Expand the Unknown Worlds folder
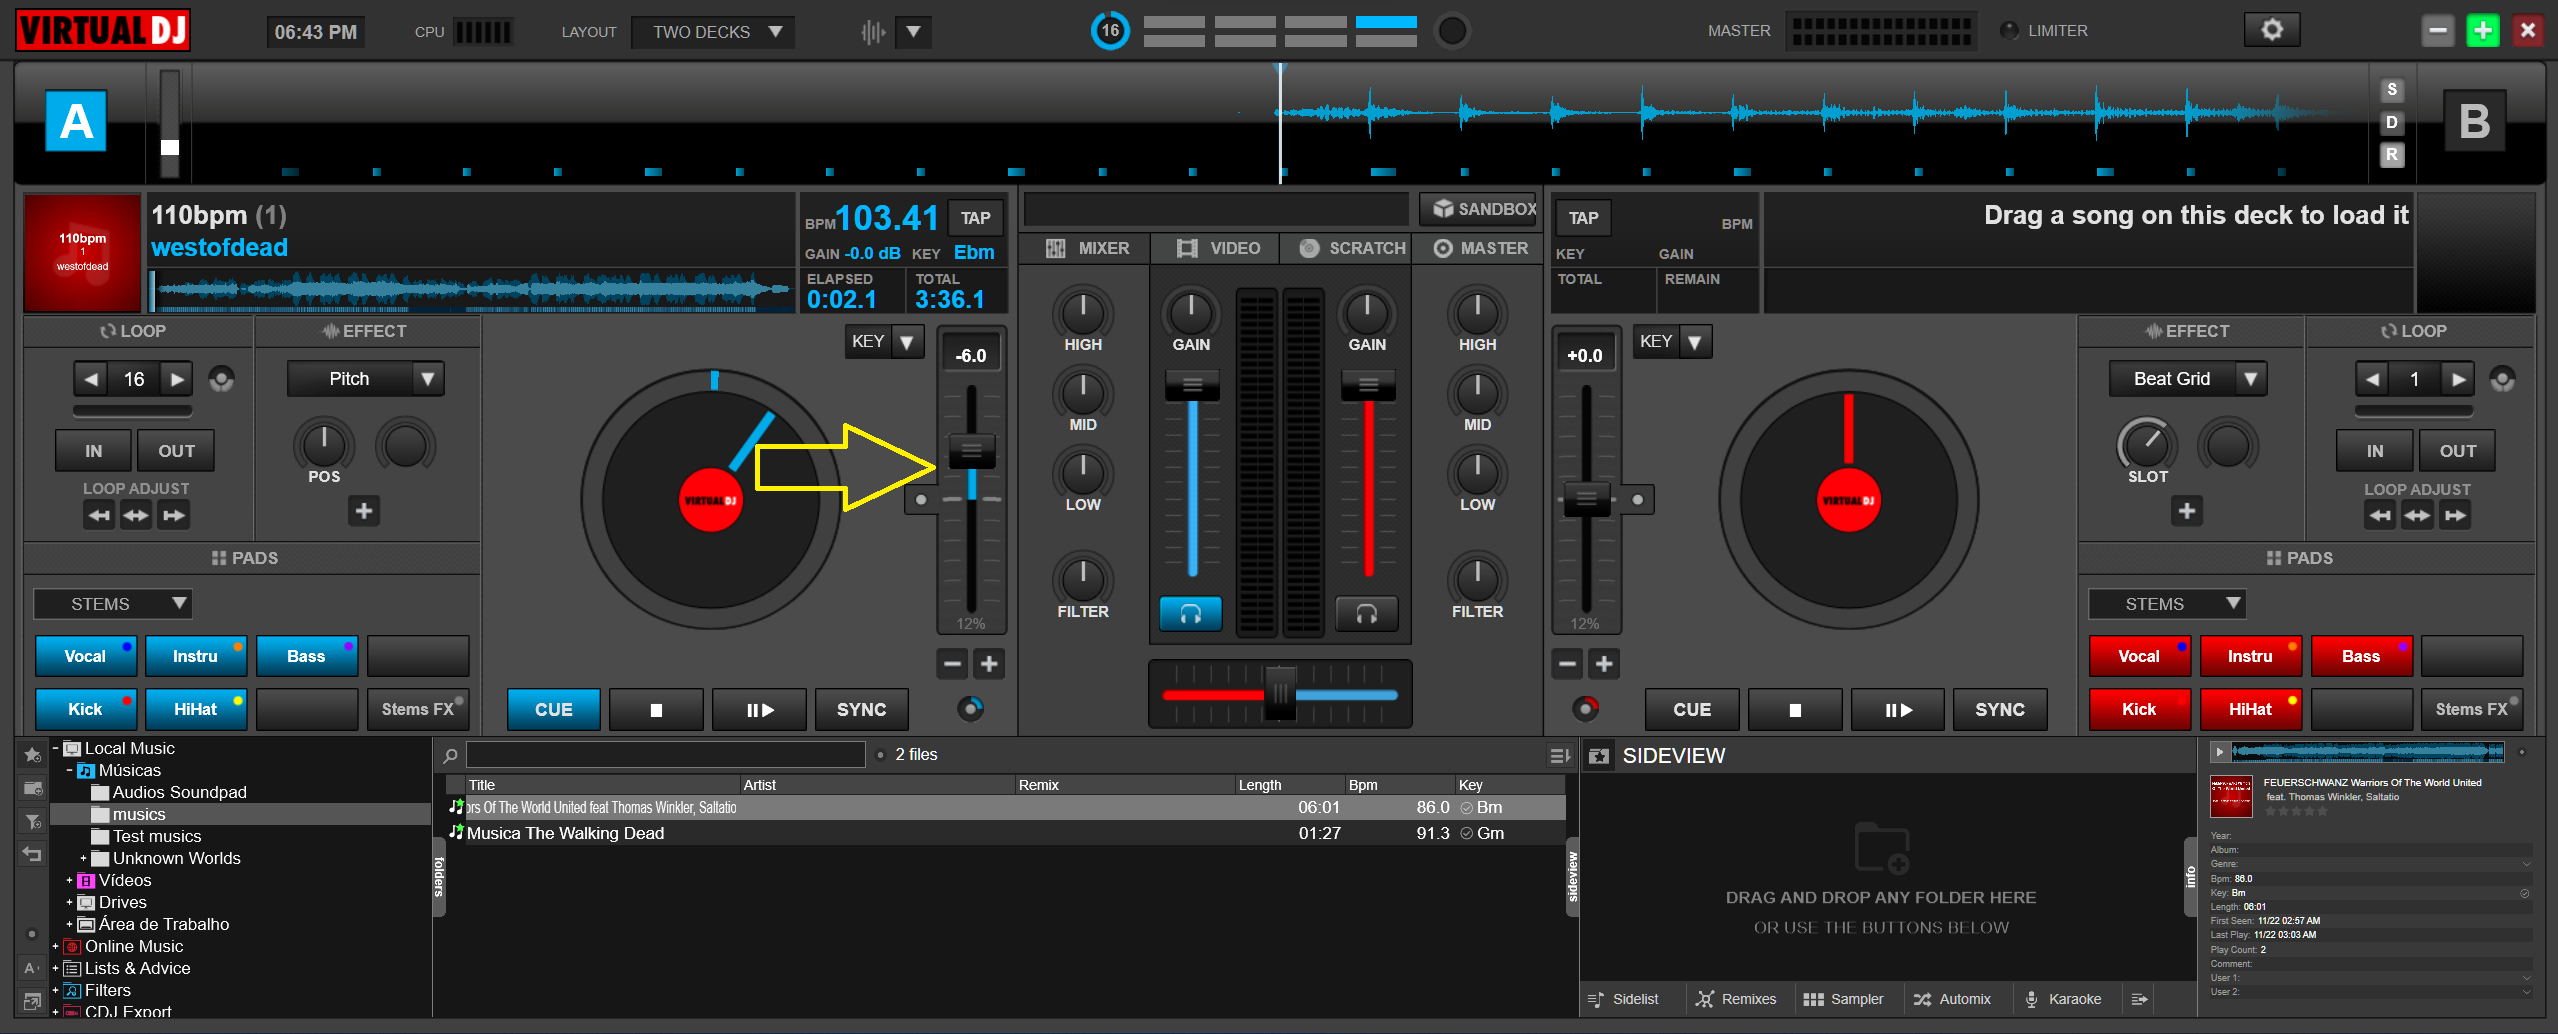Screen dimensions: 2558x1034 (x=83, y=858)
